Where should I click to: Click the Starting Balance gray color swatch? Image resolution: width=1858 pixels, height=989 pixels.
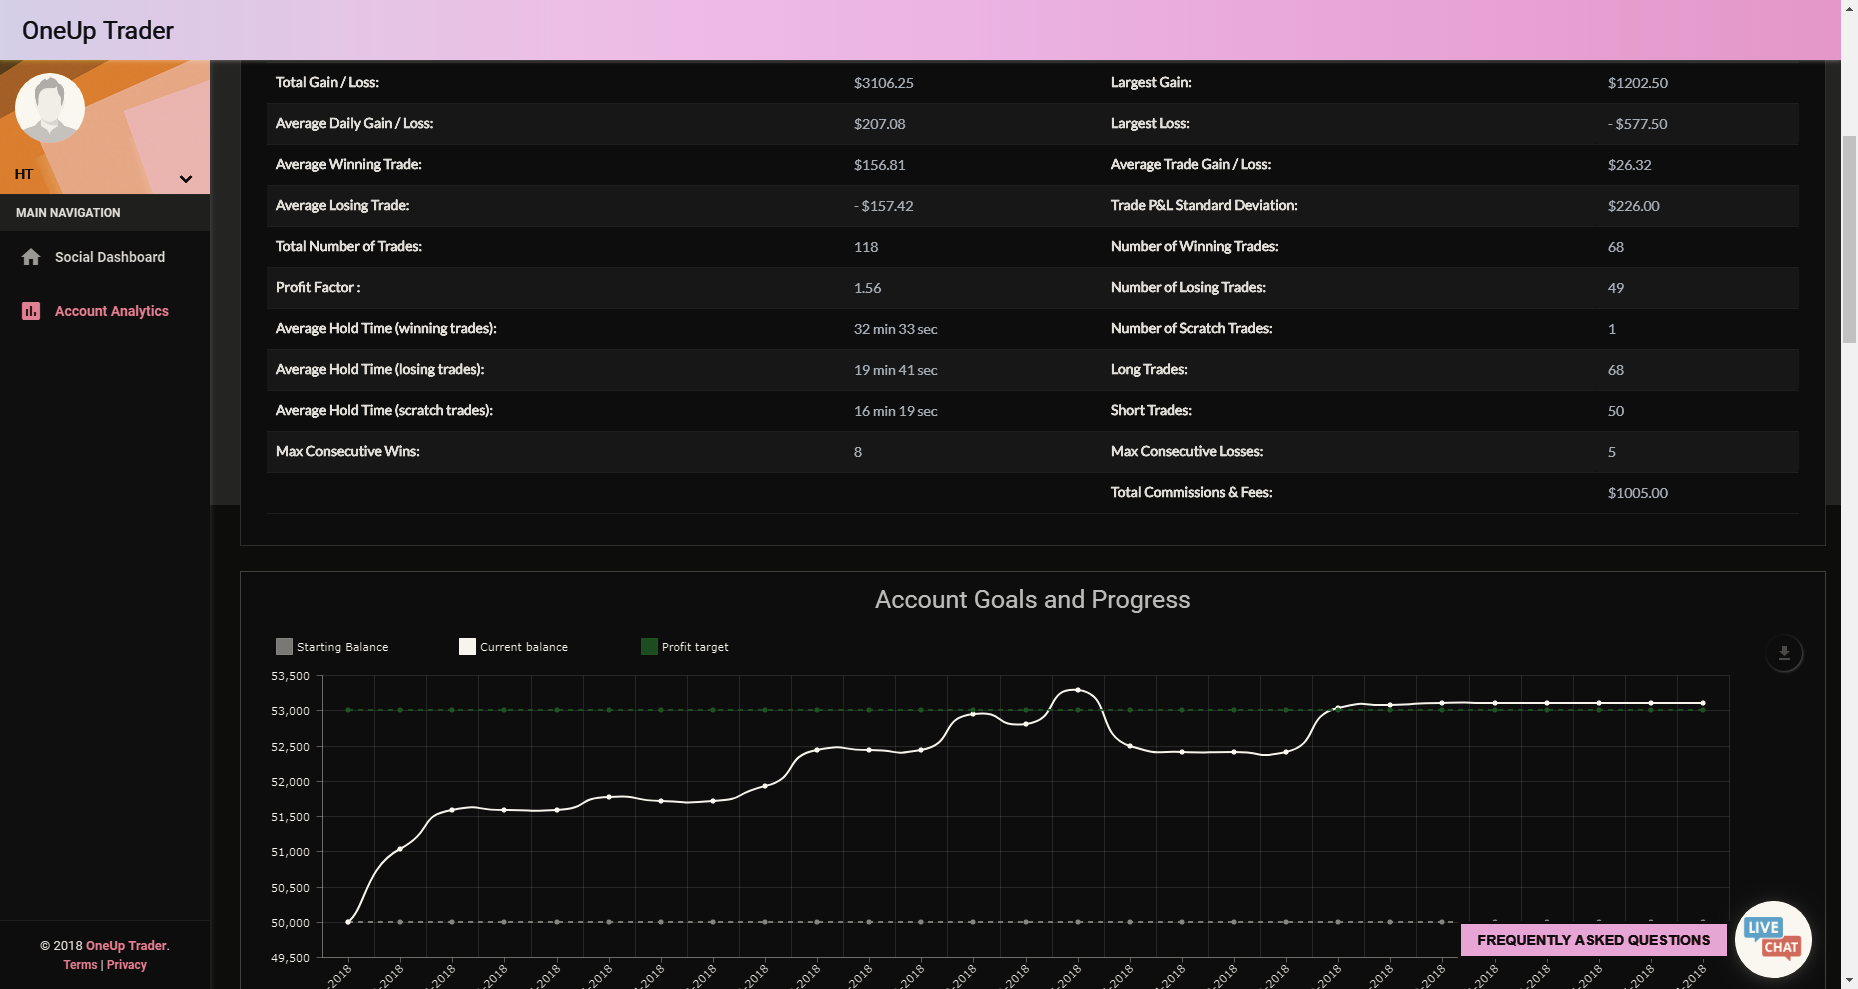(284, 647)
